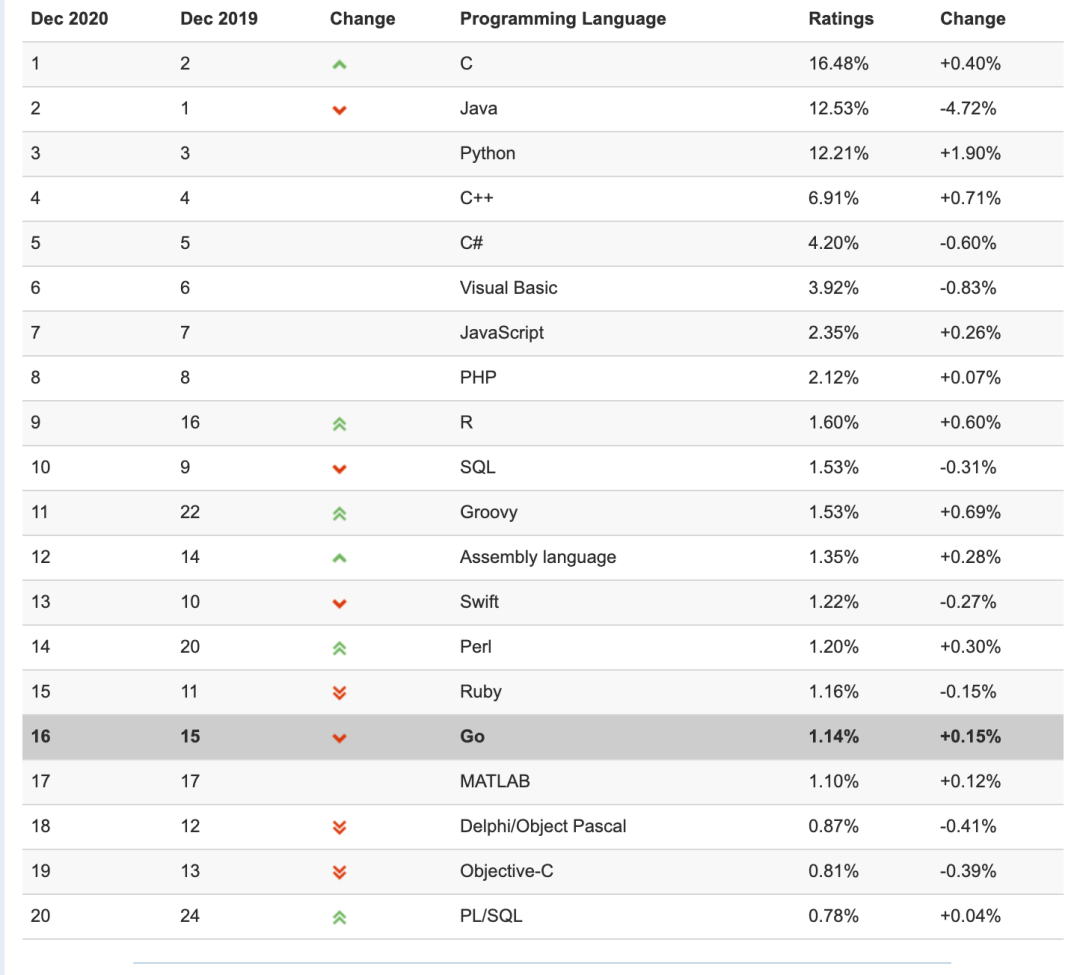Click the red down arrow beside Java
Image resolution: width=1080 pixels, height=975 pixels.
(x=339, y=110)
